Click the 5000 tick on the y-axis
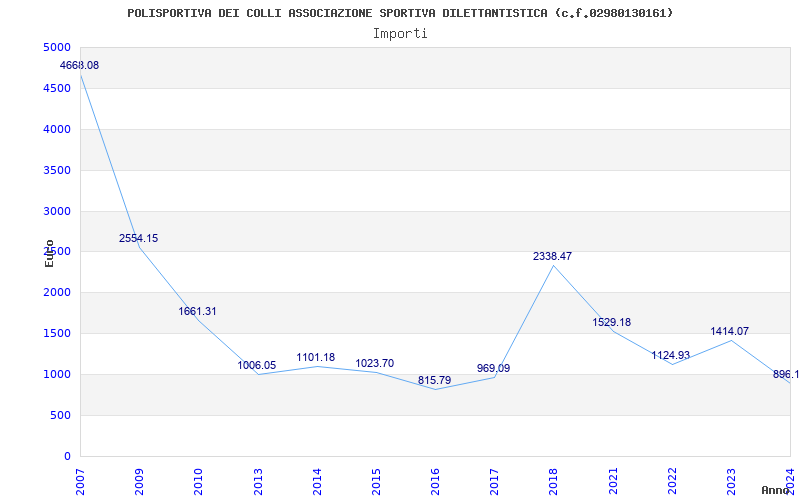The height and width of the screenshot is (500, 800). click(57, 48)
